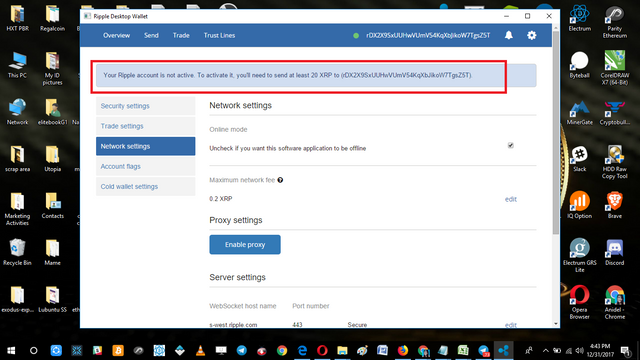This screenshot has height=360, width=640.
Task: Edit the maximum network fee
Action: pyautogui.click(x=511, y=199)
